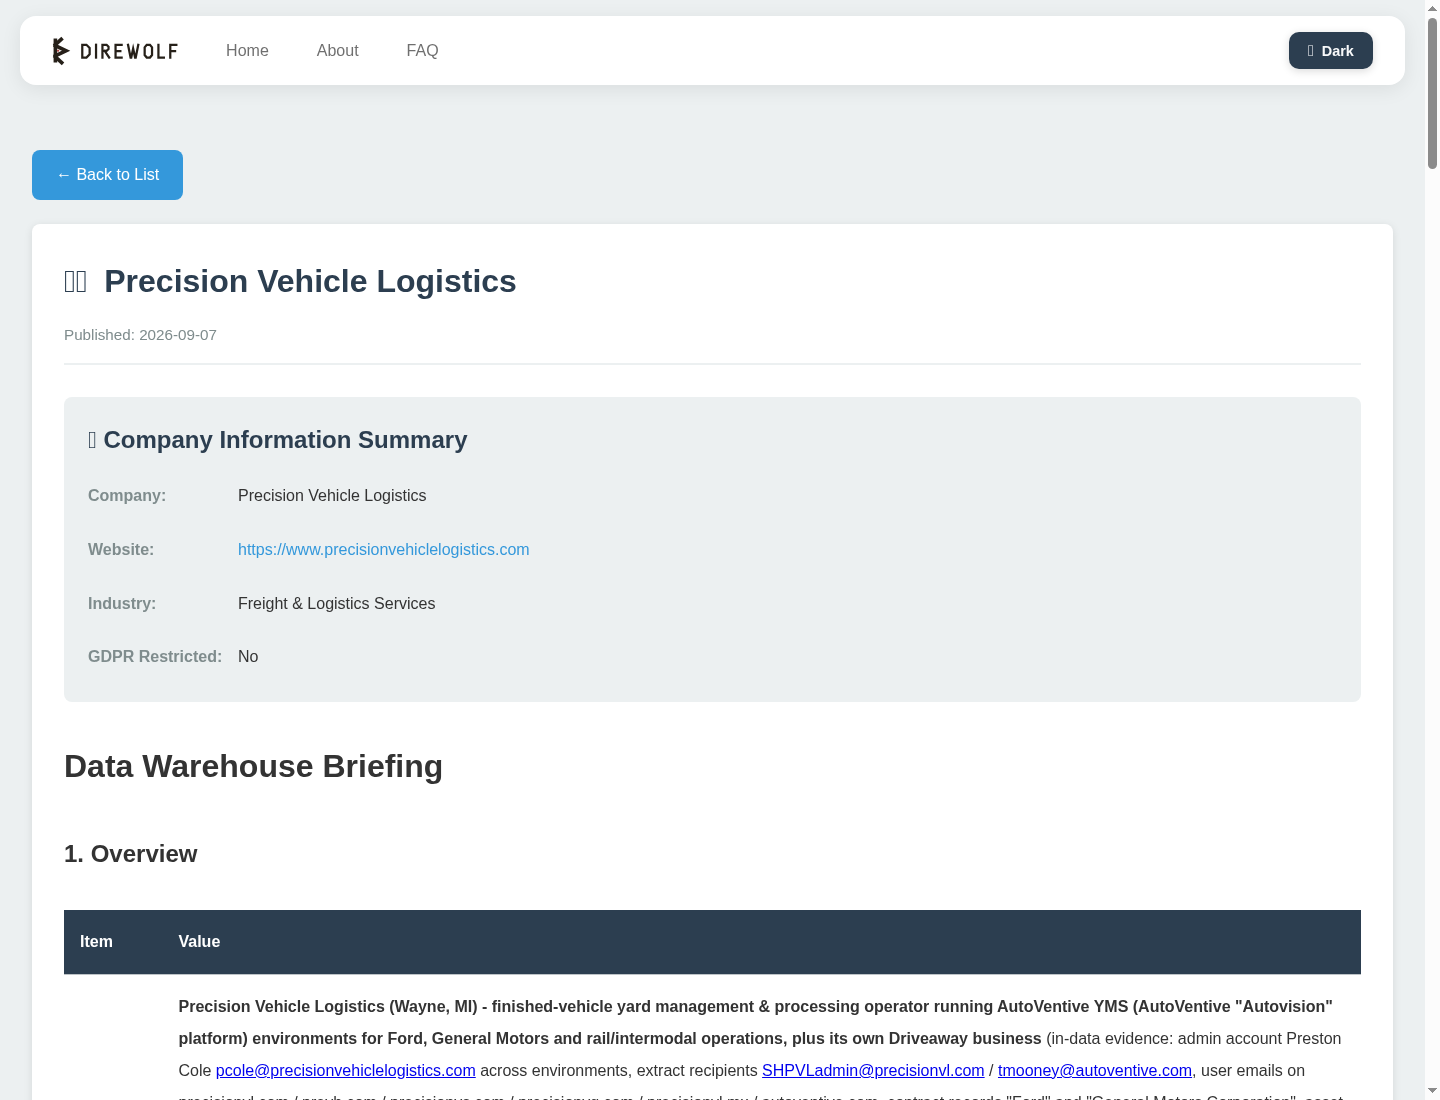Image resolution: width=1440 pixels, height=1100 pixels.
Task: Select the GDPR Restricted 'No' value
Action: pyautogui.click(x=248, y=656)
